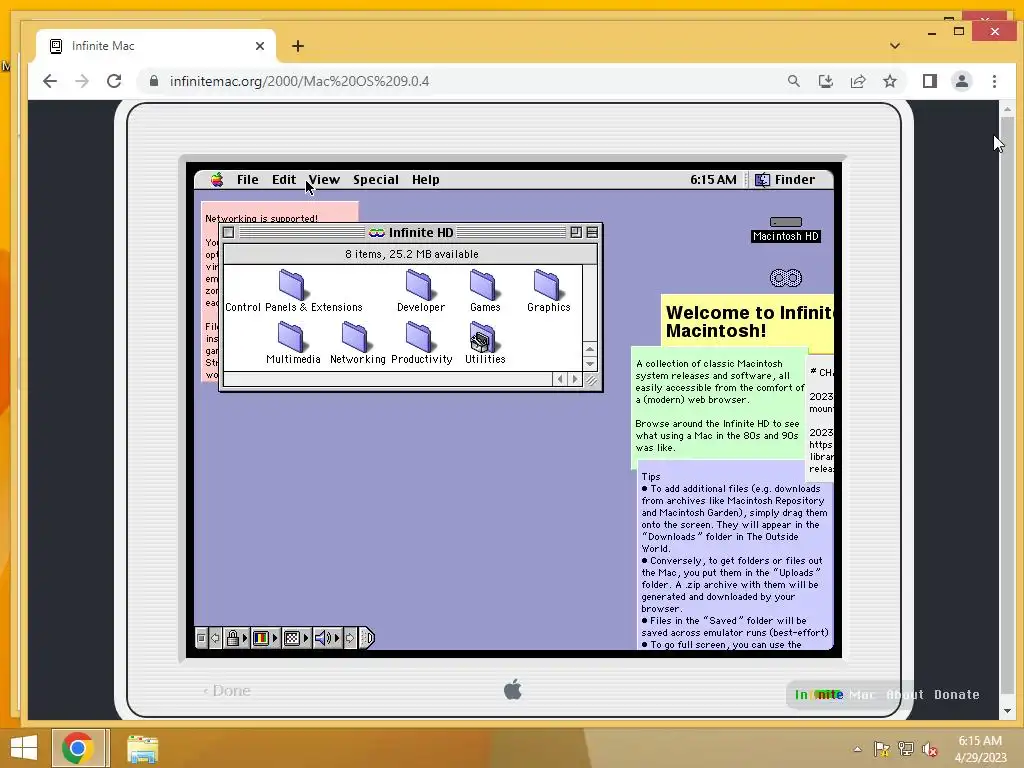Open a new browser tab
Viewport: 1024px width, 768px height.
(298, 46)
